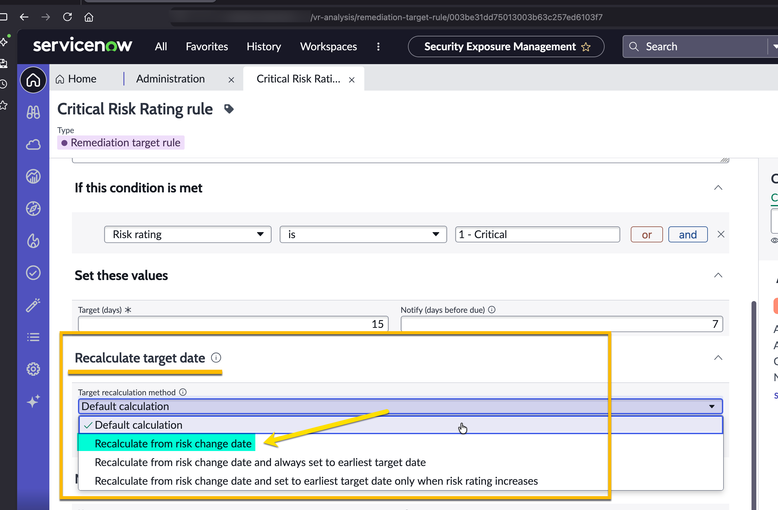Favorite Security Exposure Management with star

click(x=586, y=47)
